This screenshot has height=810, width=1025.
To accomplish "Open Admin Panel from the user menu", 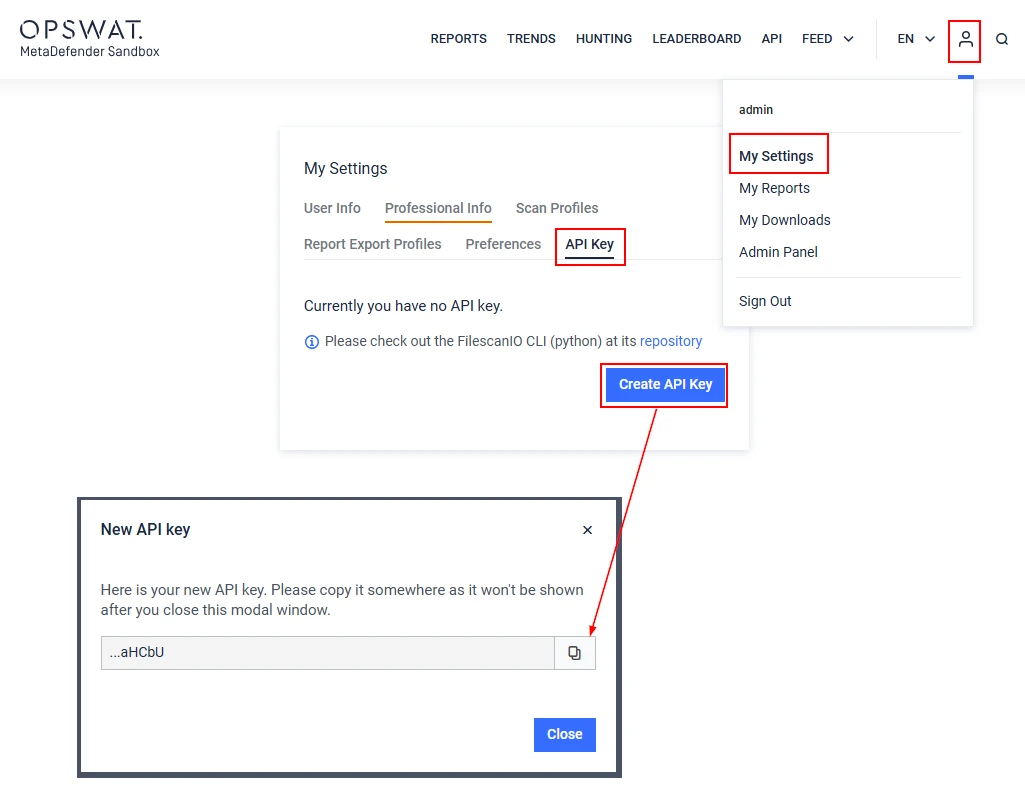I will pos(778,252).
